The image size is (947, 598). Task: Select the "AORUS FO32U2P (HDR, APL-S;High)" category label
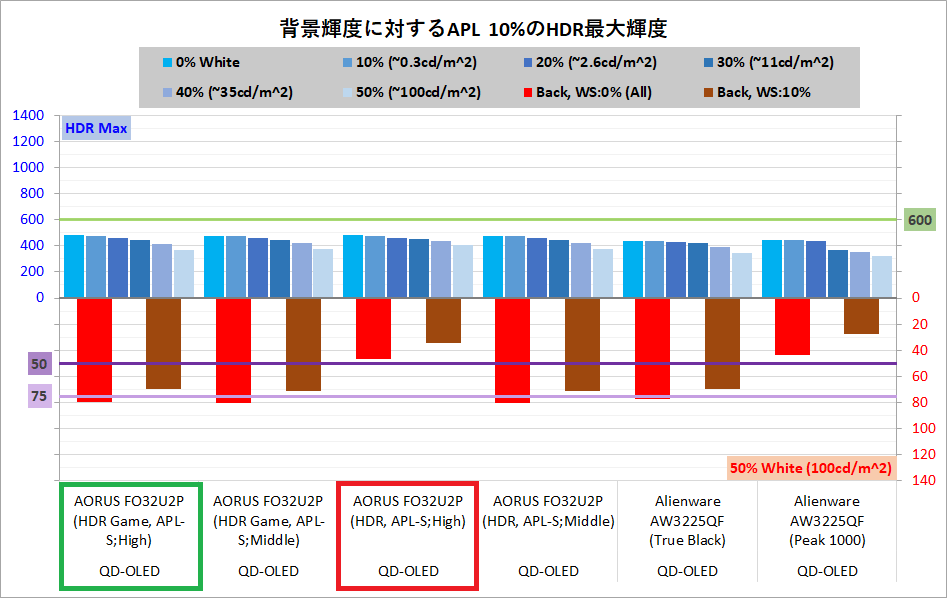click(x=408, y=511)
